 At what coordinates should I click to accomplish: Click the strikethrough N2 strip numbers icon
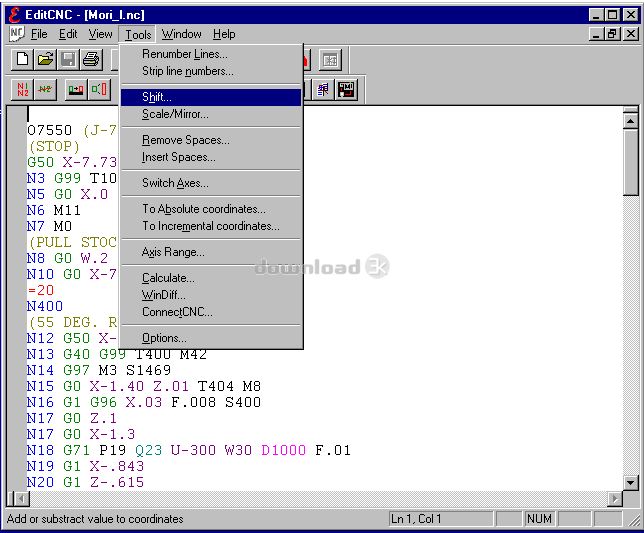[x=45, y=89]
